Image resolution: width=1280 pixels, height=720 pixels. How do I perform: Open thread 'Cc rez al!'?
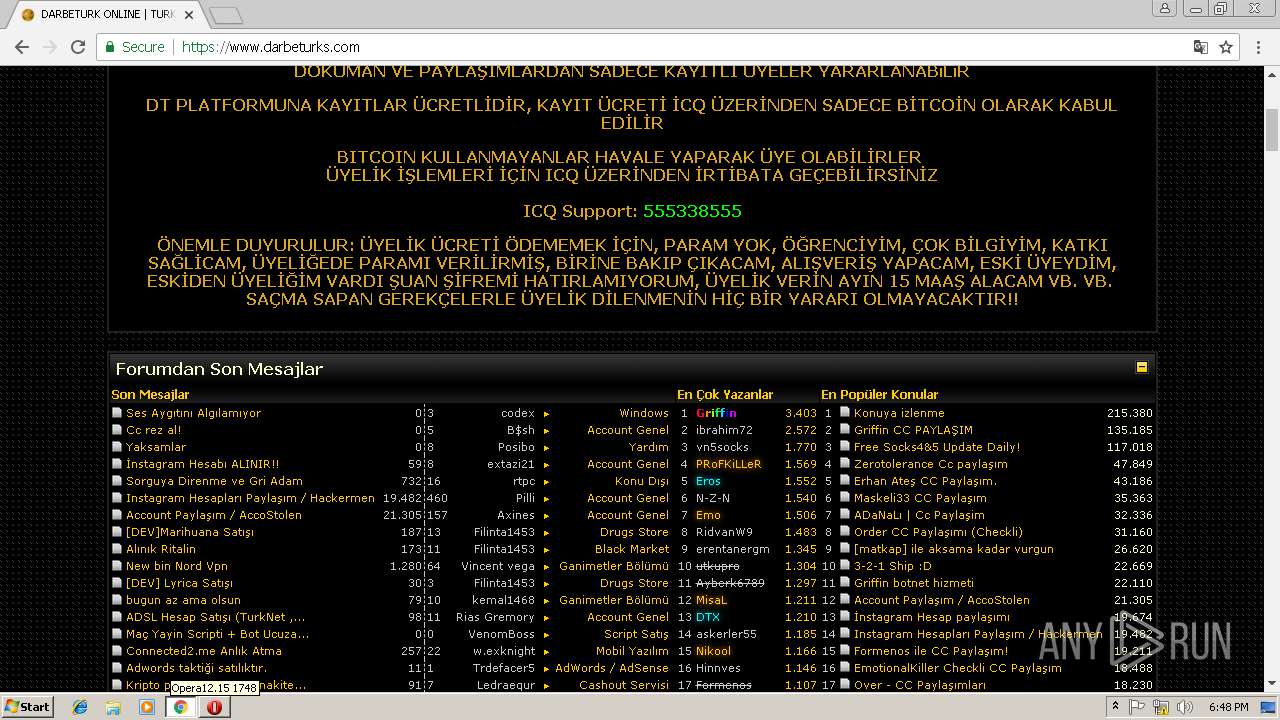coord(153,430)
